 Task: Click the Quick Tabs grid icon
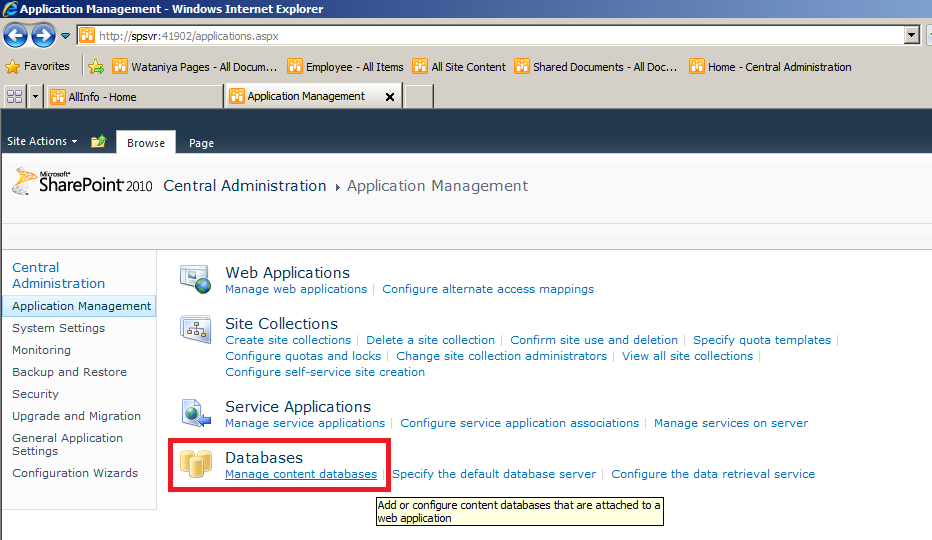(x=14, y=96)
